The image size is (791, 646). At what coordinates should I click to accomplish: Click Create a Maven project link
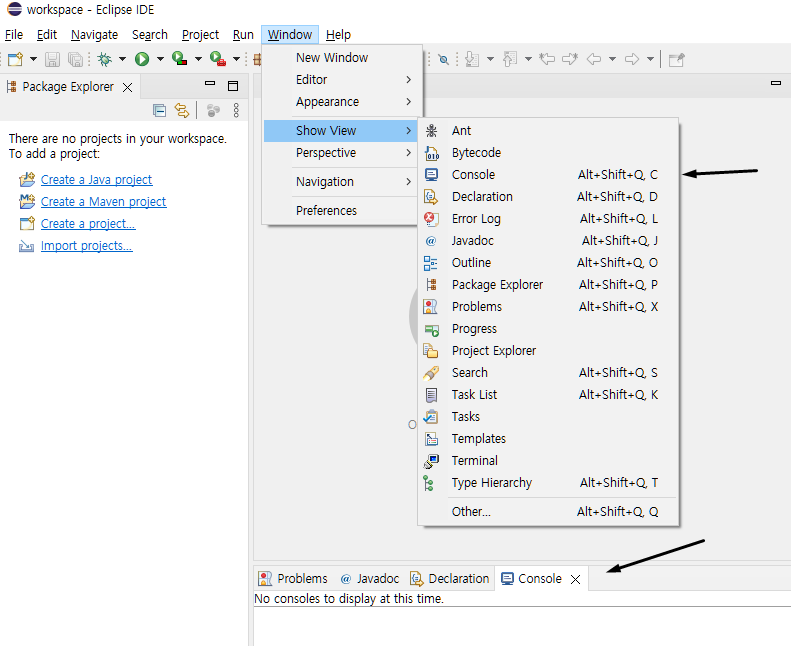coord(103,202)
